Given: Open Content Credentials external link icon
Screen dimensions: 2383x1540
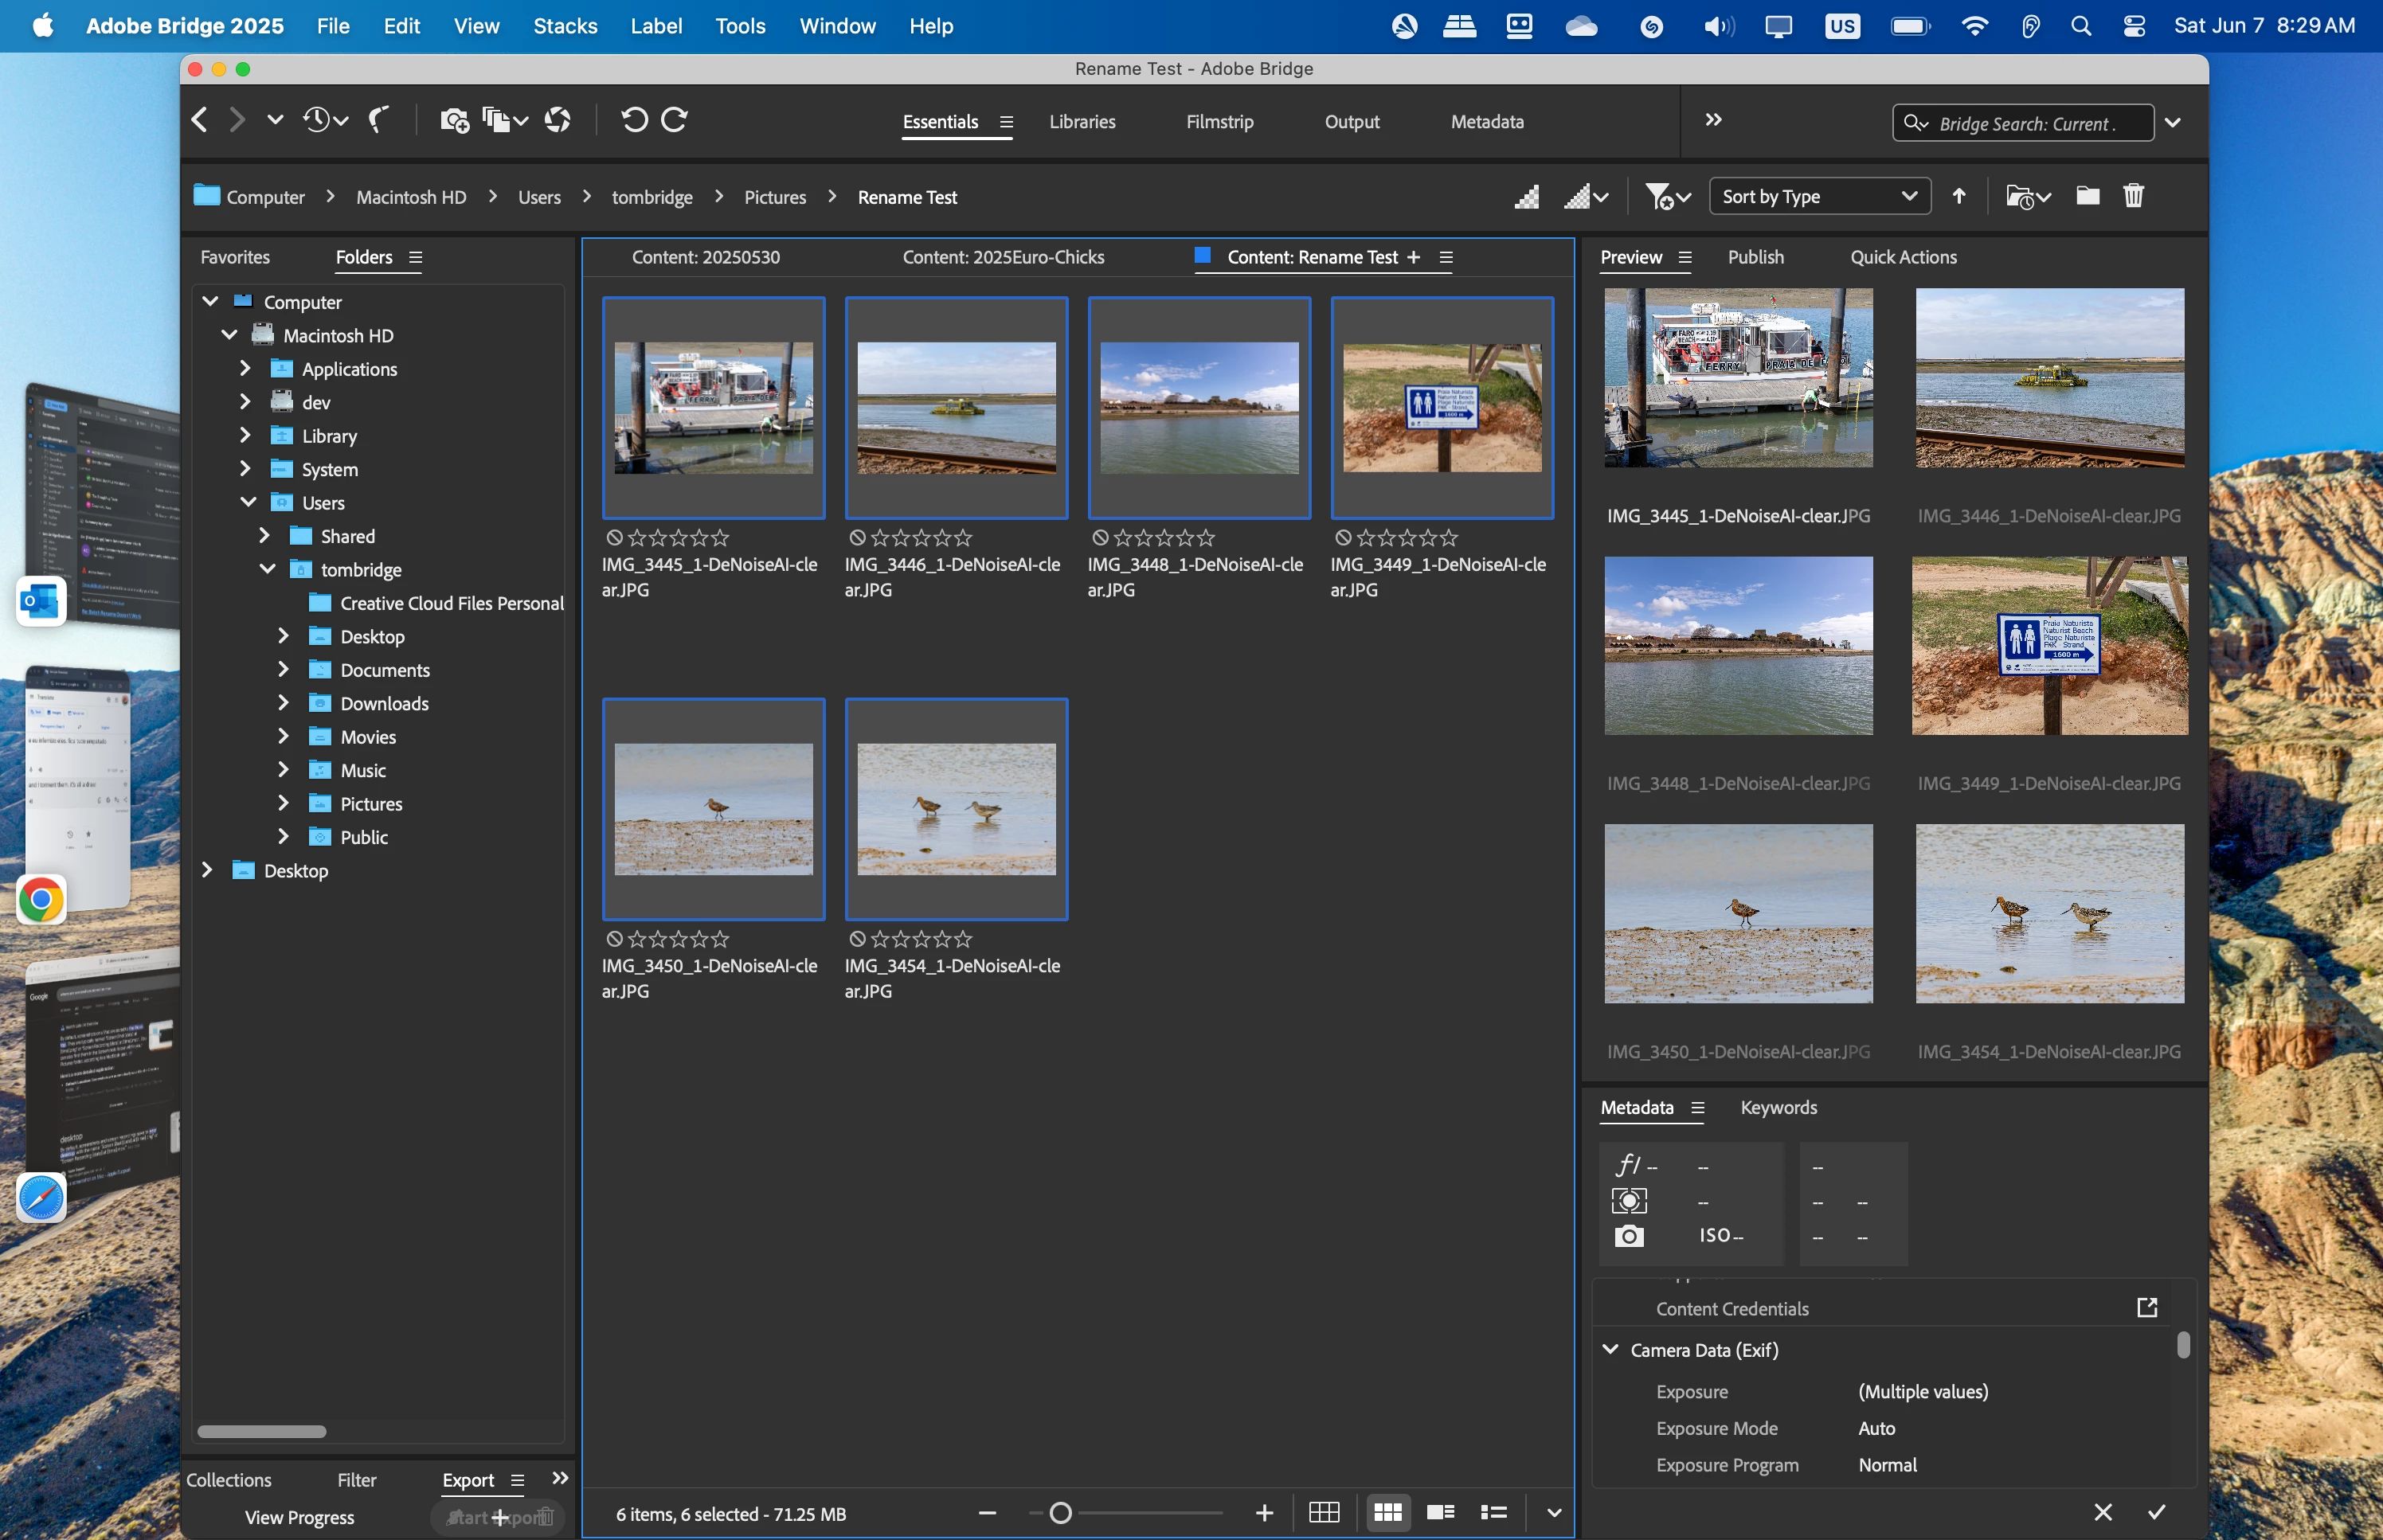Looking at the screenshot, I should pos(2147,1308).
